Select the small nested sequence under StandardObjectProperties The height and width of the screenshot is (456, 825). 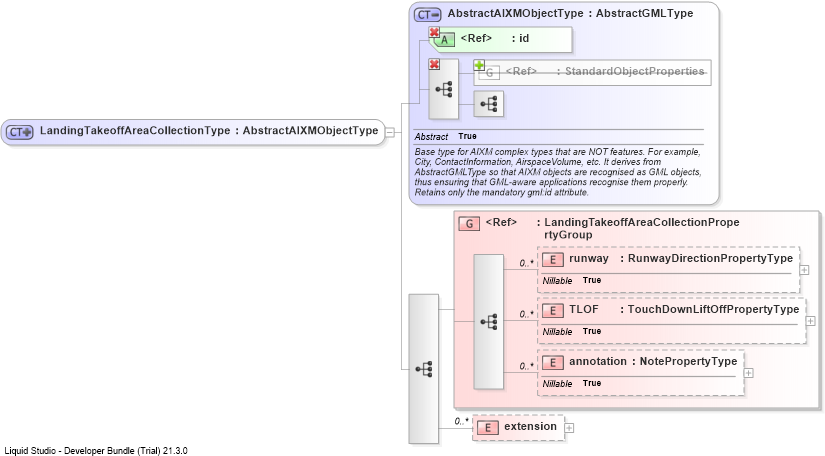click(489, 104)
